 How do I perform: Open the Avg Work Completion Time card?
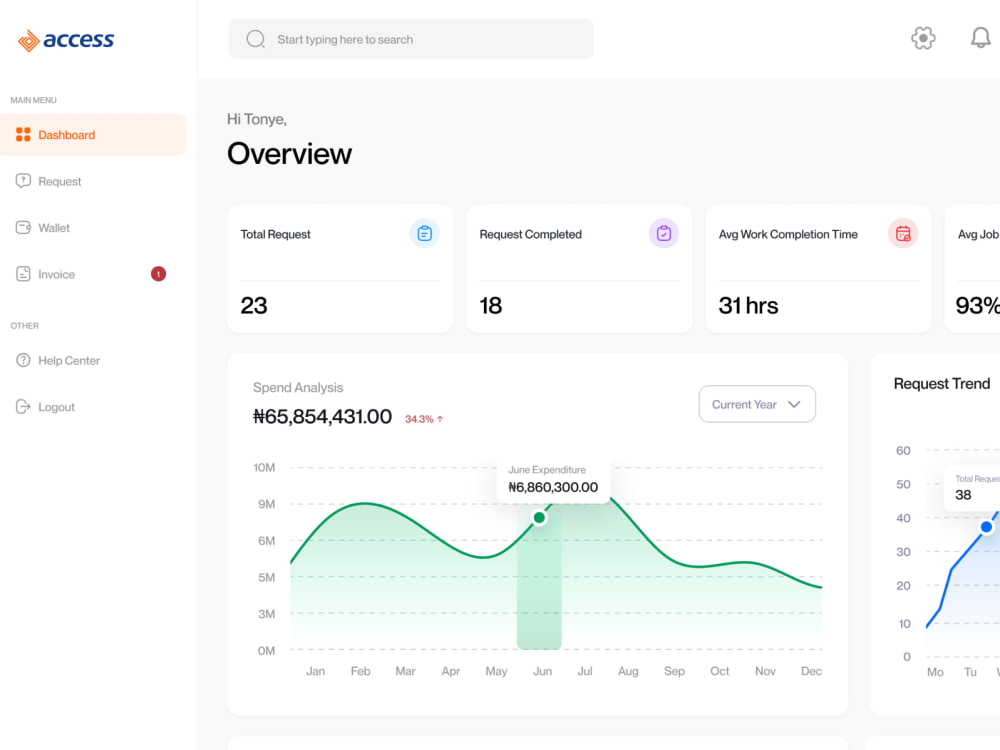coord(818,268)
